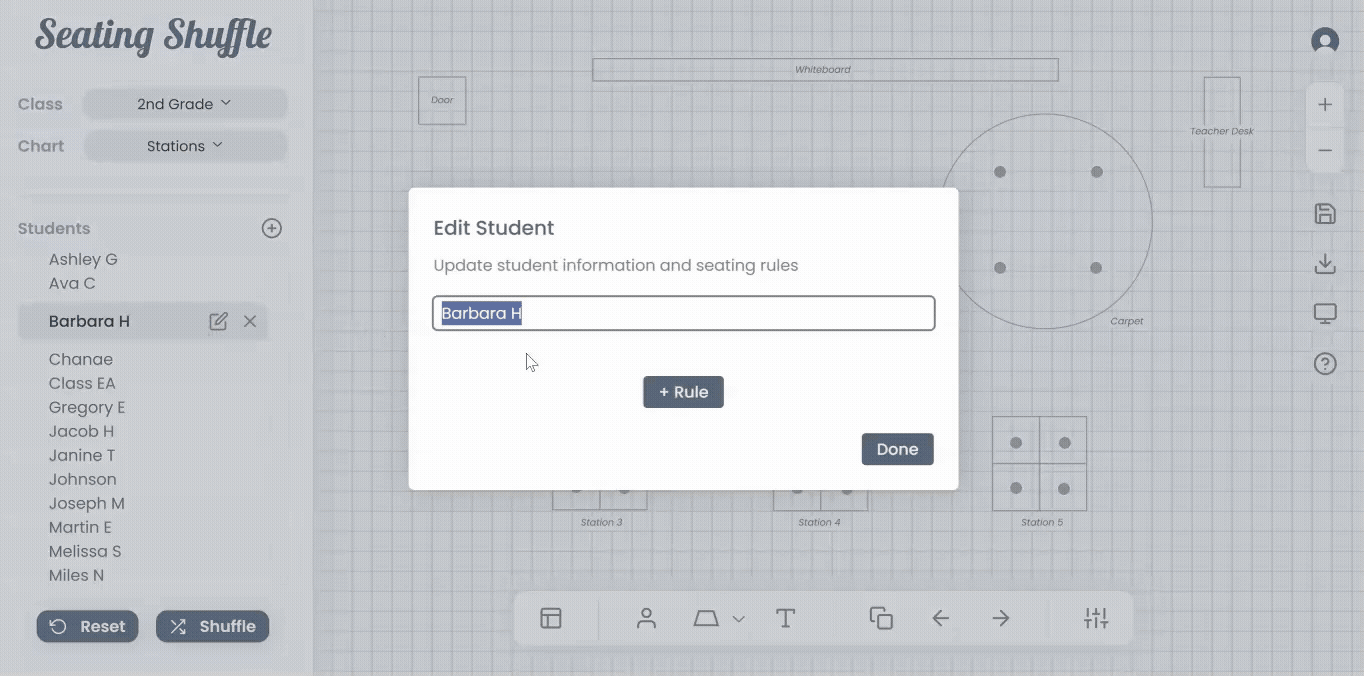Select Gregory E in the student list
This screenshot has height=676, width=1364.
[x=87, y=407]
